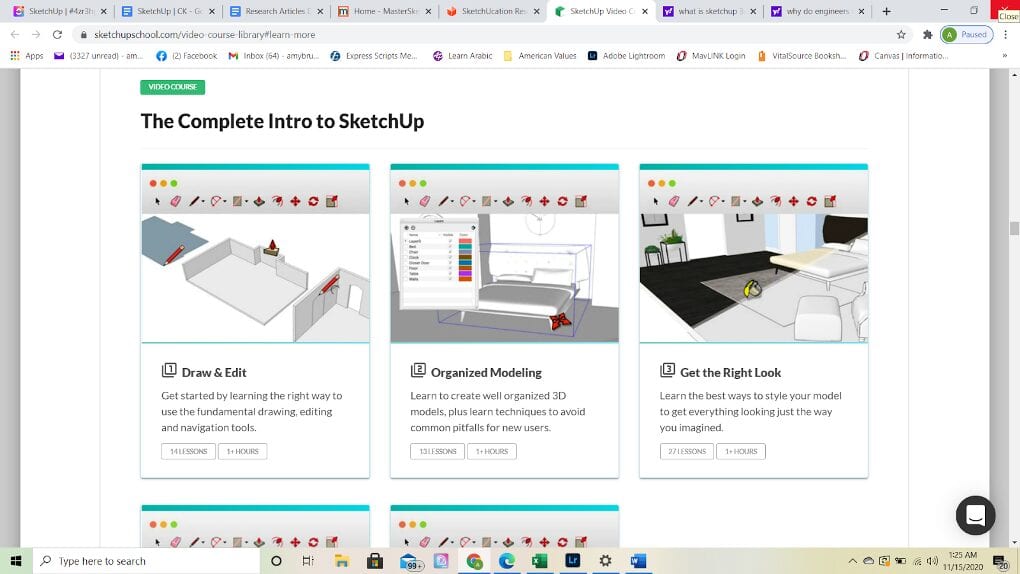Screen dimensions: 1020x574
Task: Click the move tool icon in Draw & Edit card
Action: [x=295, y=201]
